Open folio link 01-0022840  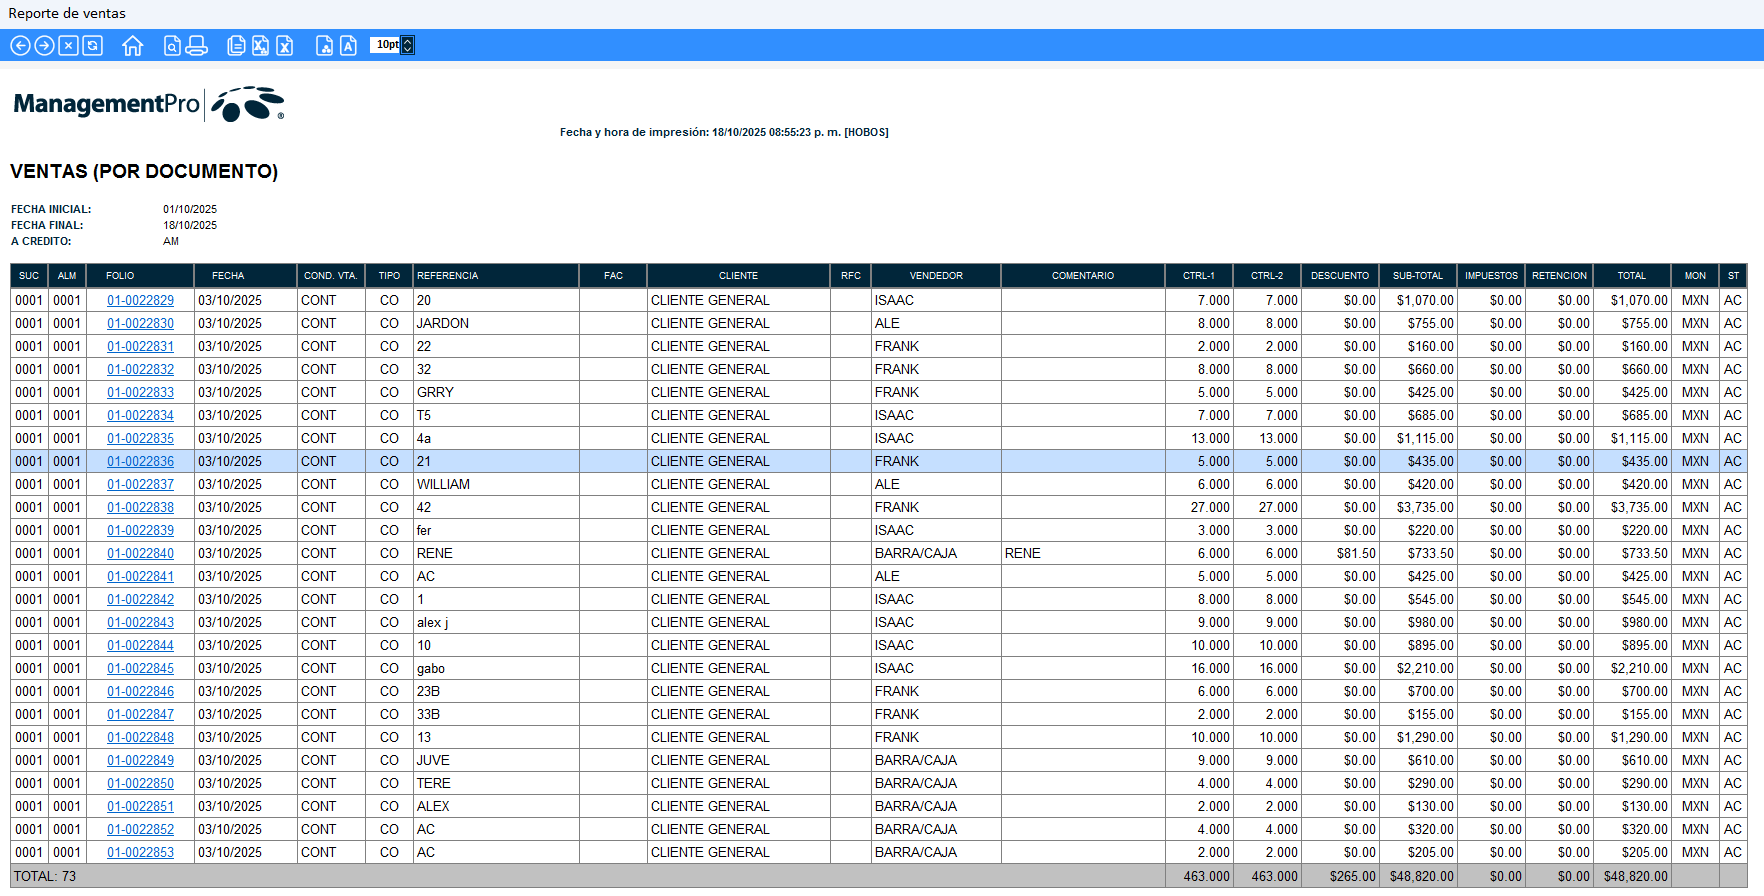pyautogui.click(x=140, y=553)
